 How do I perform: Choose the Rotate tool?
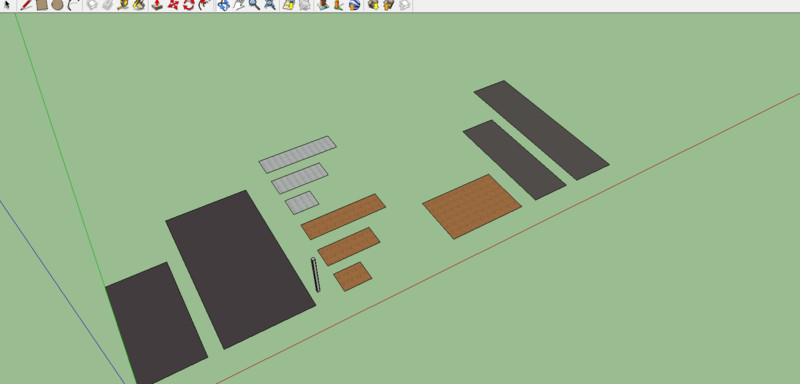[x=189, y=5]
